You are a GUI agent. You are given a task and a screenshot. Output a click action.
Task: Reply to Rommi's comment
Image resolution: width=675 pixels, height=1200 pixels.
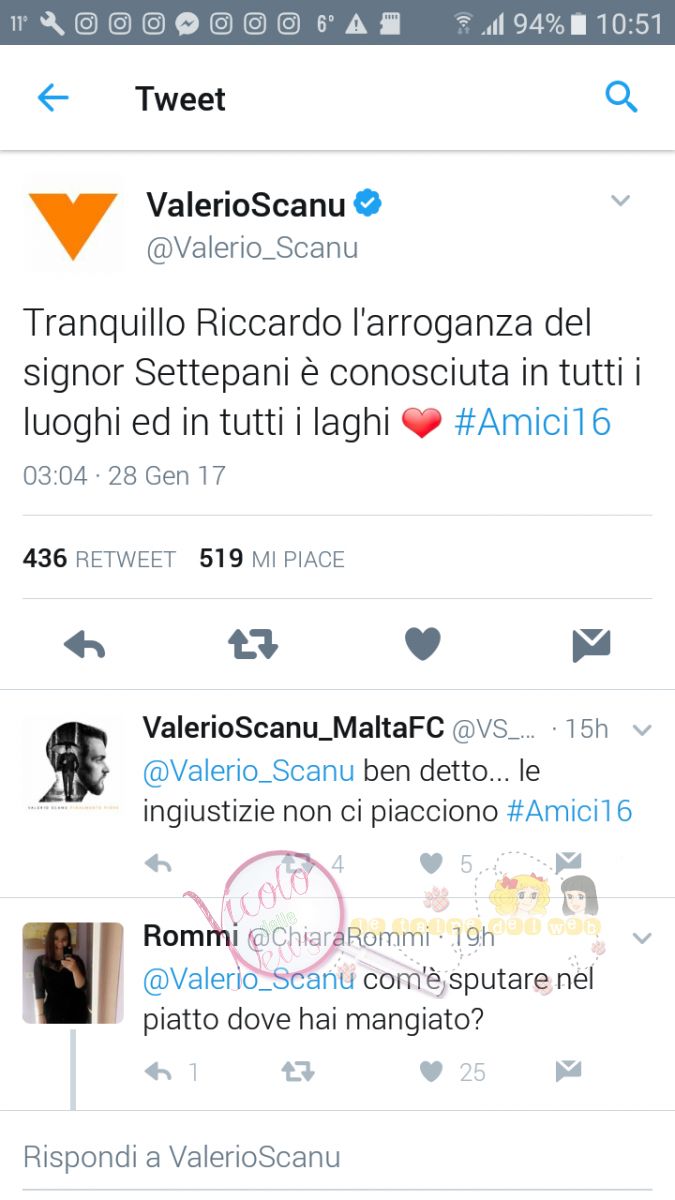[x=158, y=1072]
